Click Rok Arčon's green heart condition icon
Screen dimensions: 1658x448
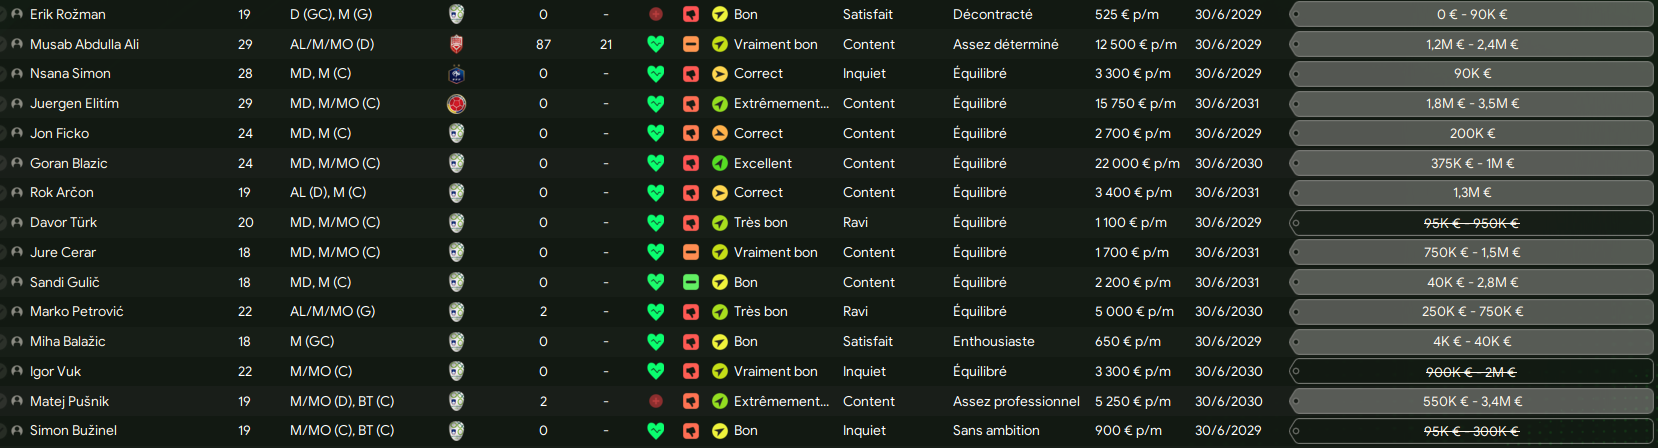[x=656, y=192]
